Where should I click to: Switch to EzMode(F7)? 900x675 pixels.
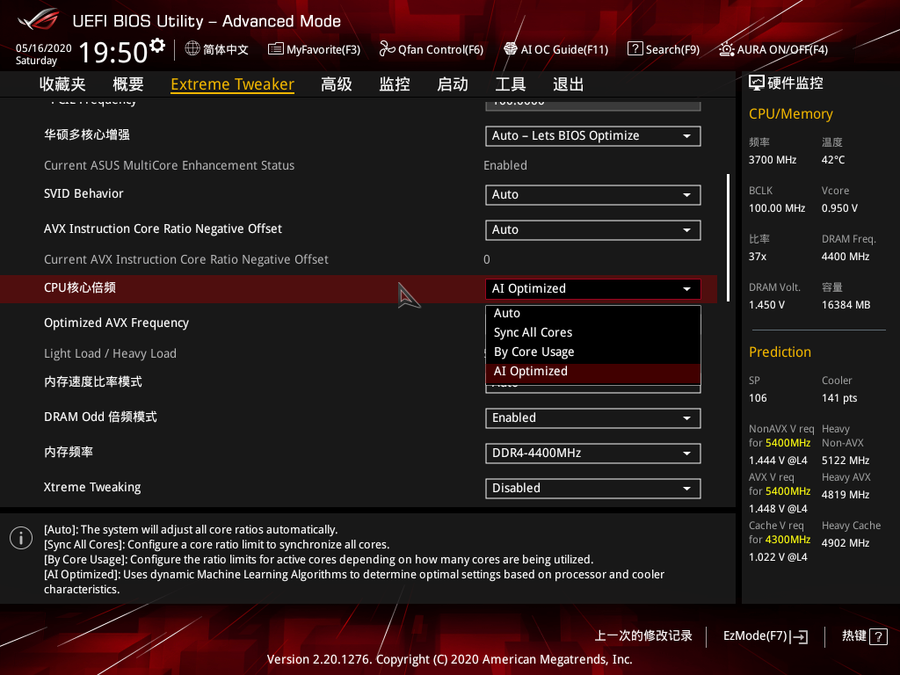tap(765, 636)
